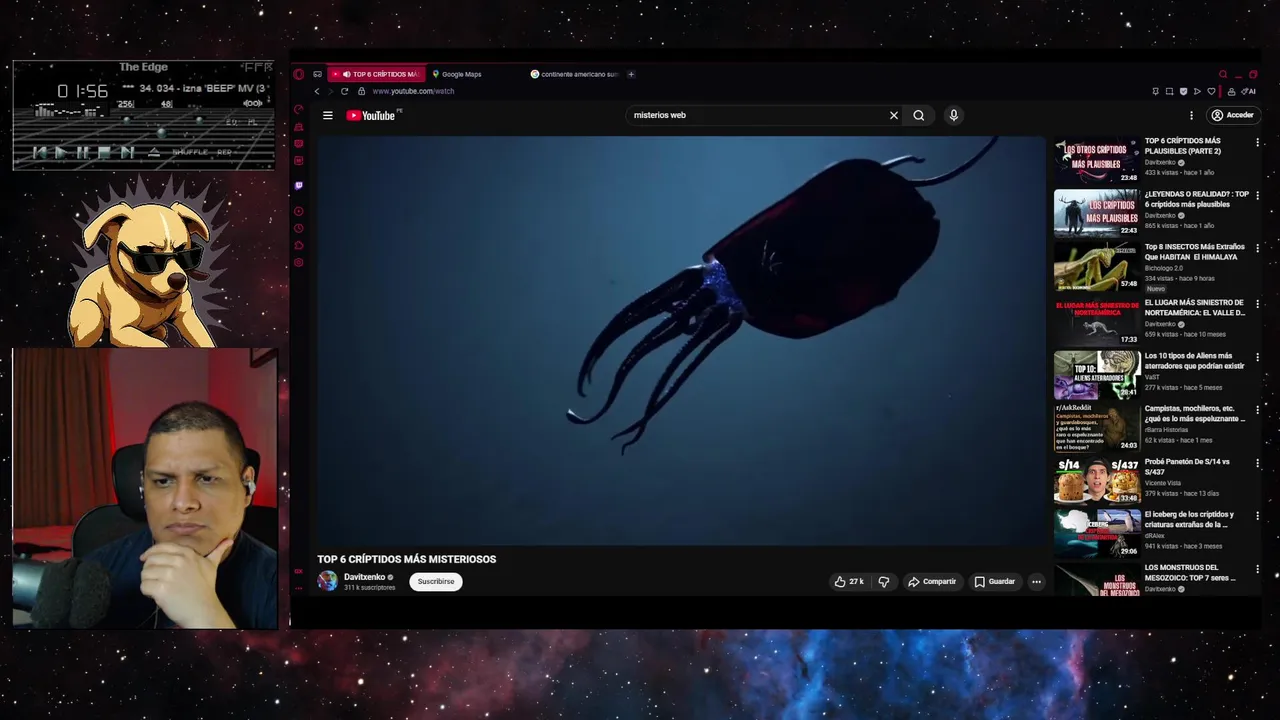The height and width of the screenshot is (720, 1280).
Task: Open options for 'Probé Panetón' video
Action: 1257,462
